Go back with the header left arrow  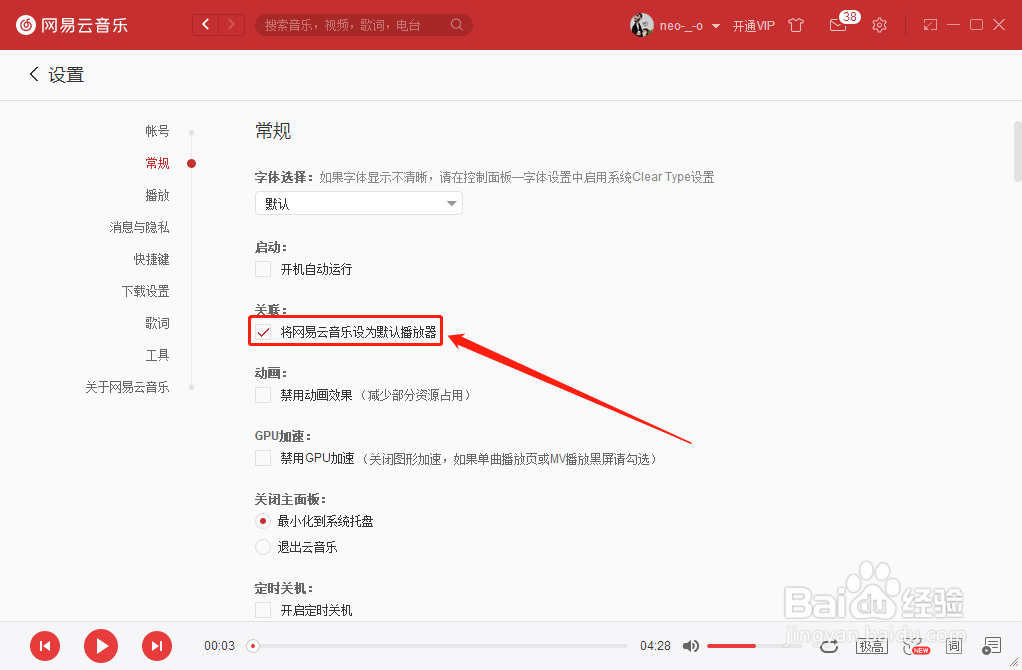pos(206,25)
